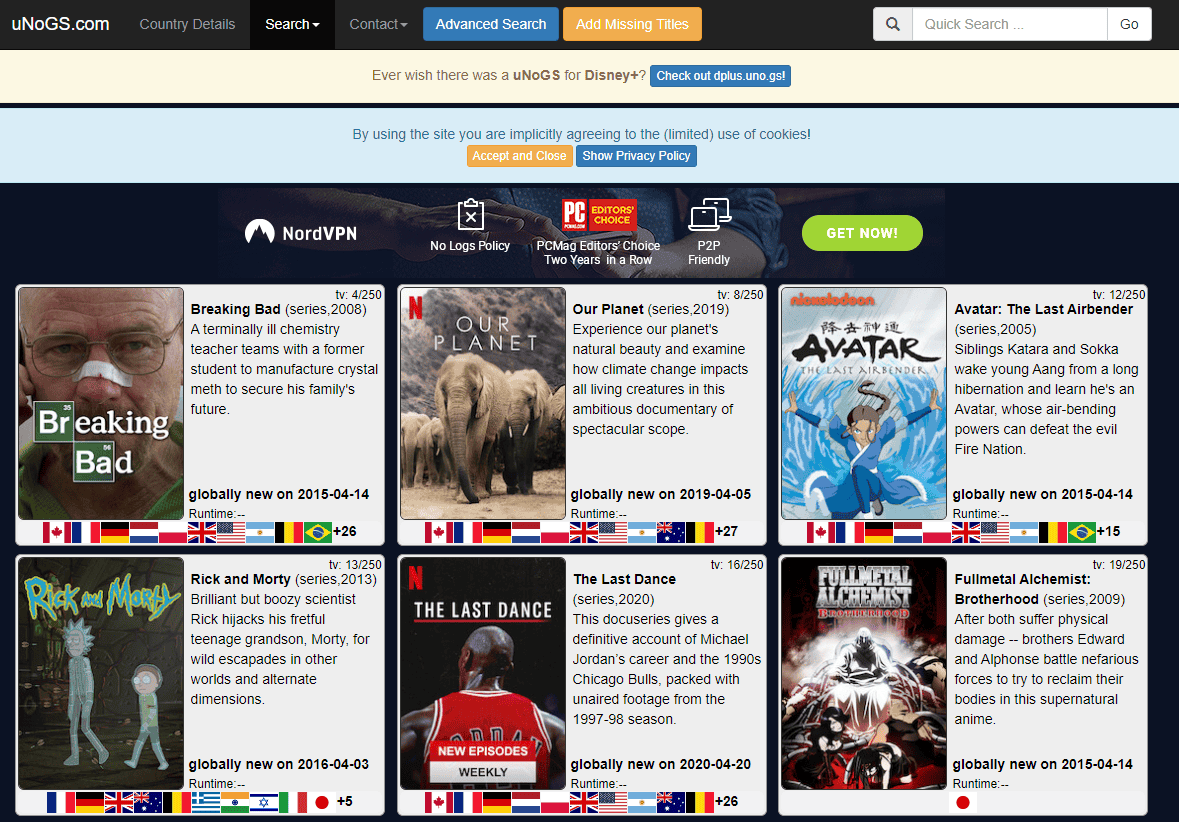Click the NordVPN logo in the banner
The width and height of the screenshot is (1179, 822).
tap(301, 232)
